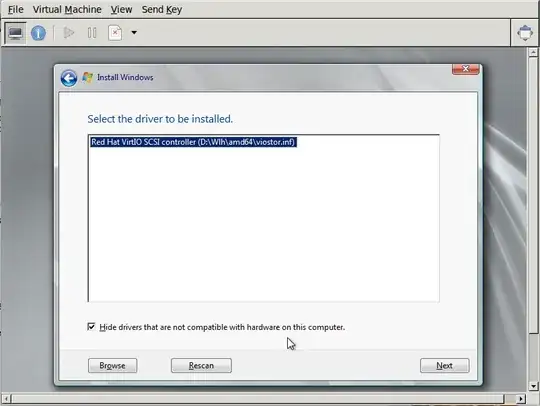Toggle Hide incompatible drivers checkbox
The height and width of the screenshot is (406, 540).
91,326
